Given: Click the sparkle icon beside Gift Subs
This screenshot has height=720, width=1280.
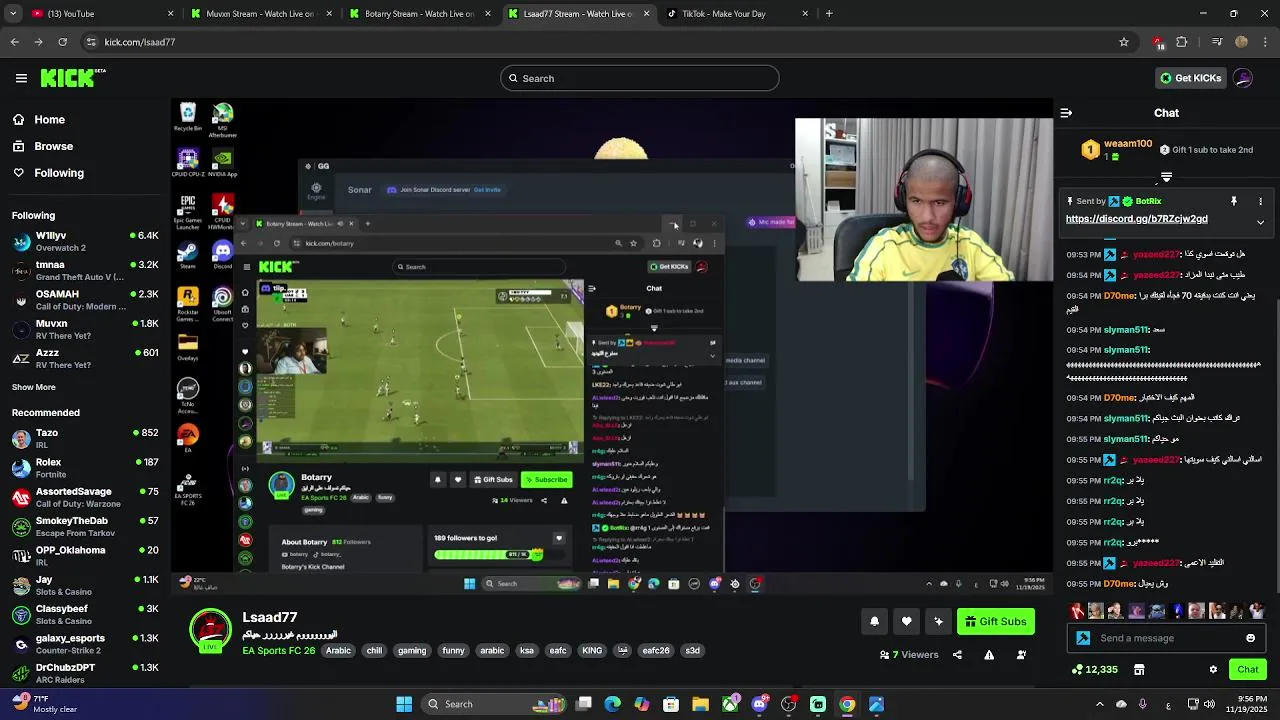Looking at the screenshot, I should (x=938, y=621).
